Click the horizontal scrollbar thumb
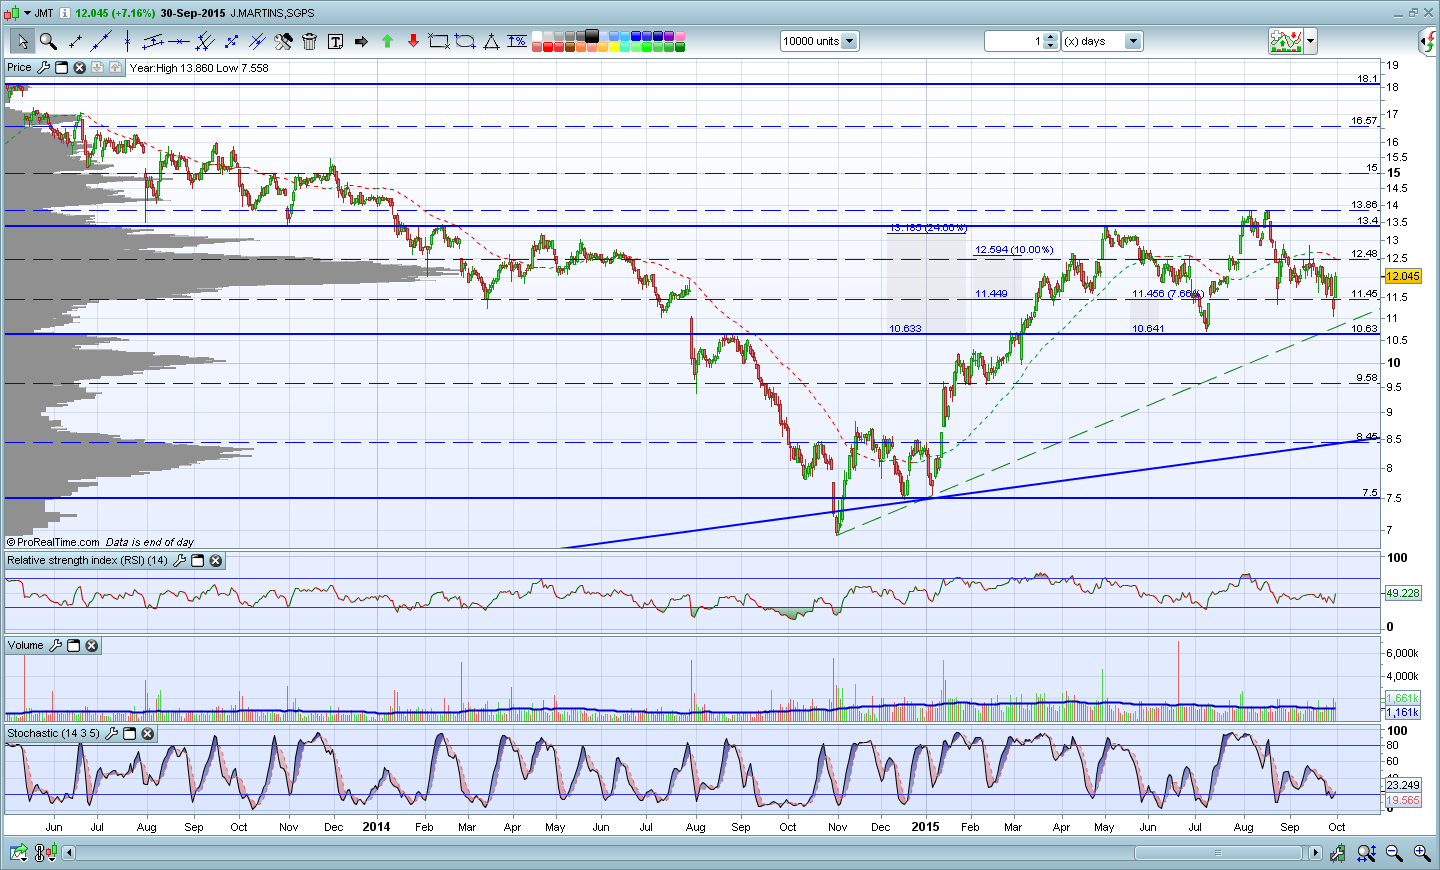Viewport: 1440px width, 870px height. [x=1218, y=853]
